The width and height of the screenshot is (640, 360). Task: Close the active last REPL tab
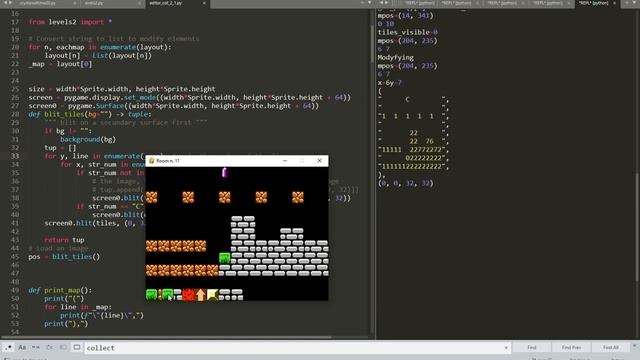tap(615, 3)
